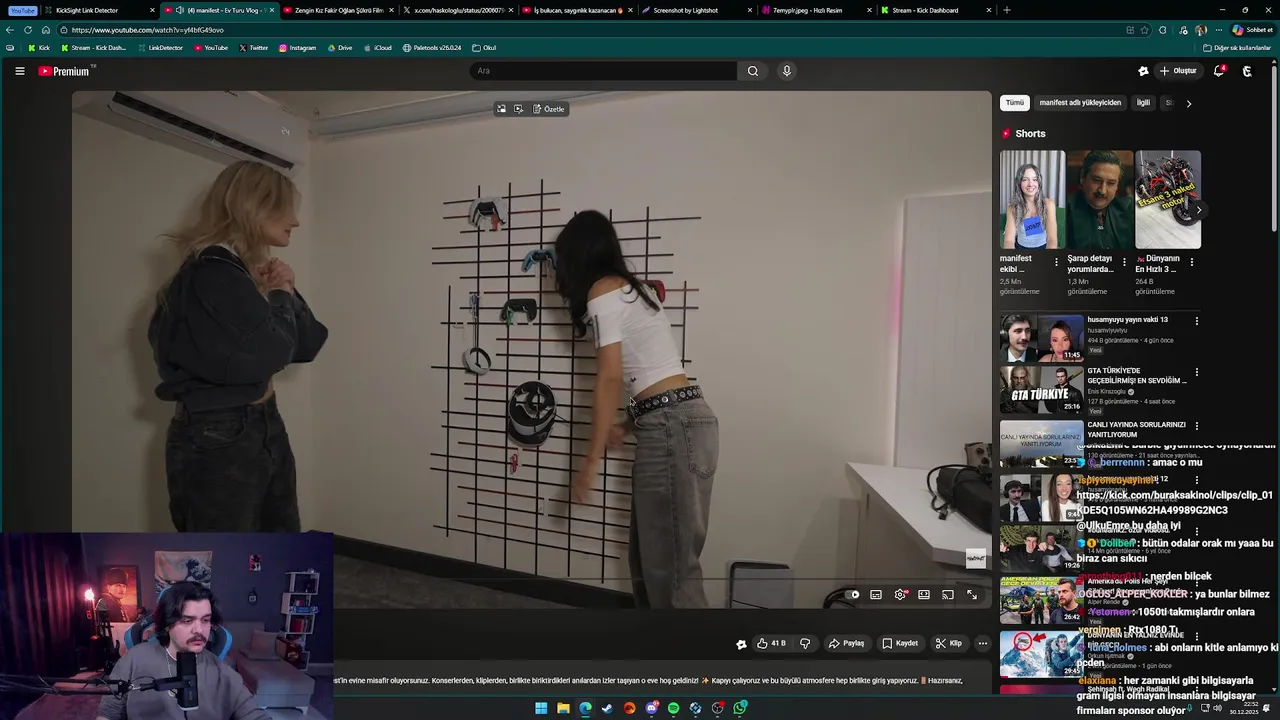
Task: Open 'manifest ekibi' Short thumbnail
Action: point(1032,200)
